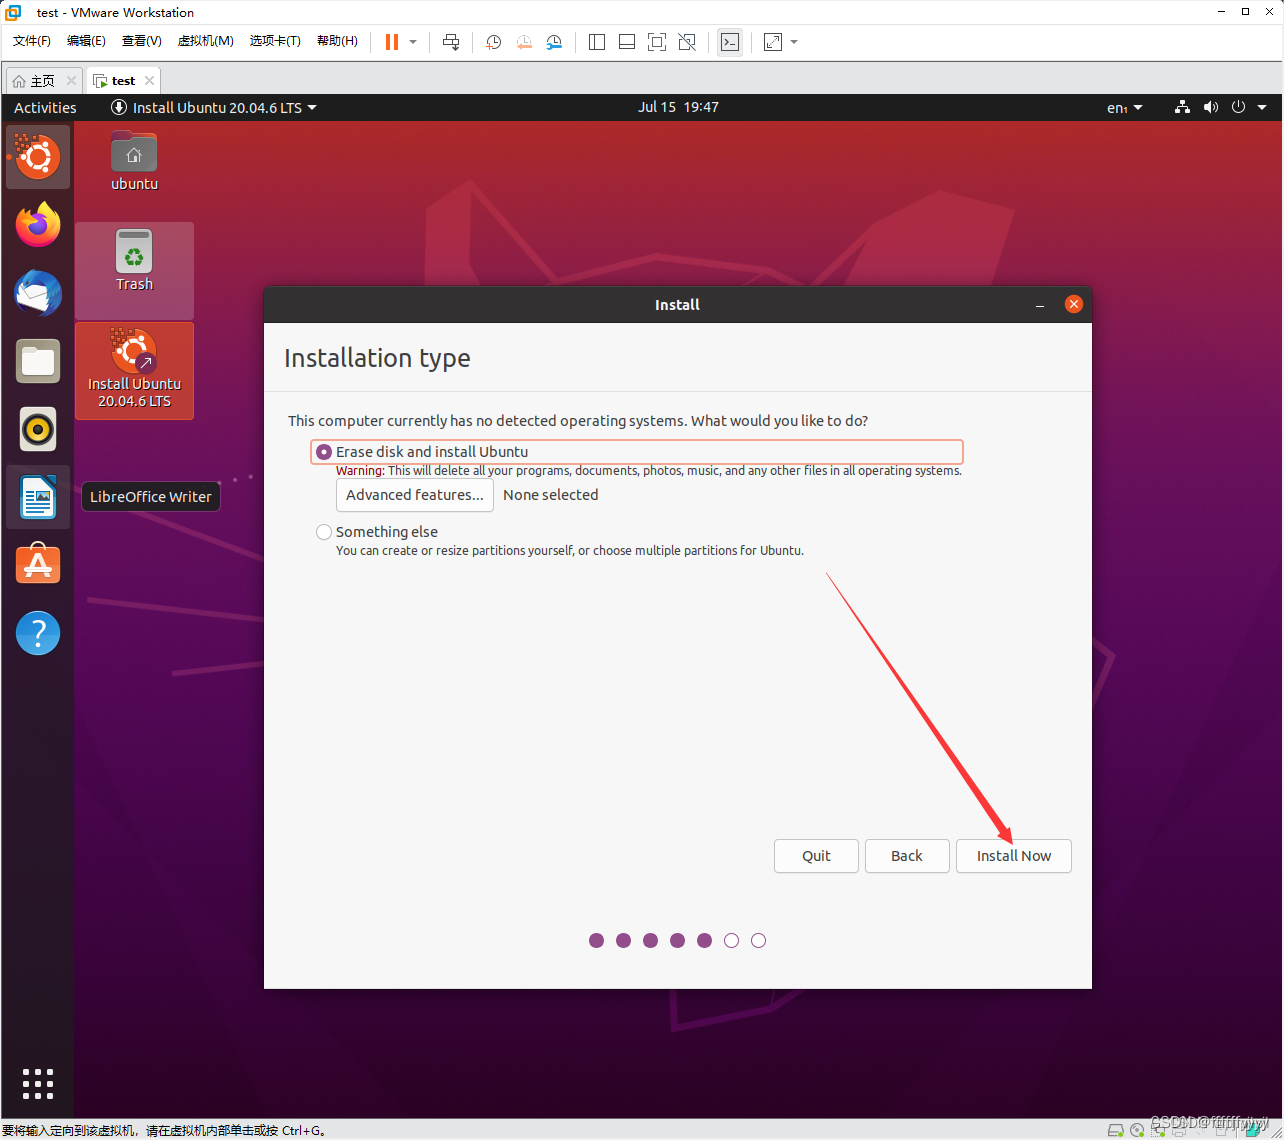Show Applications grid in dock
This screenshot has height=1140, width=1284.
pyautogui.click(x=38, y=1084)
